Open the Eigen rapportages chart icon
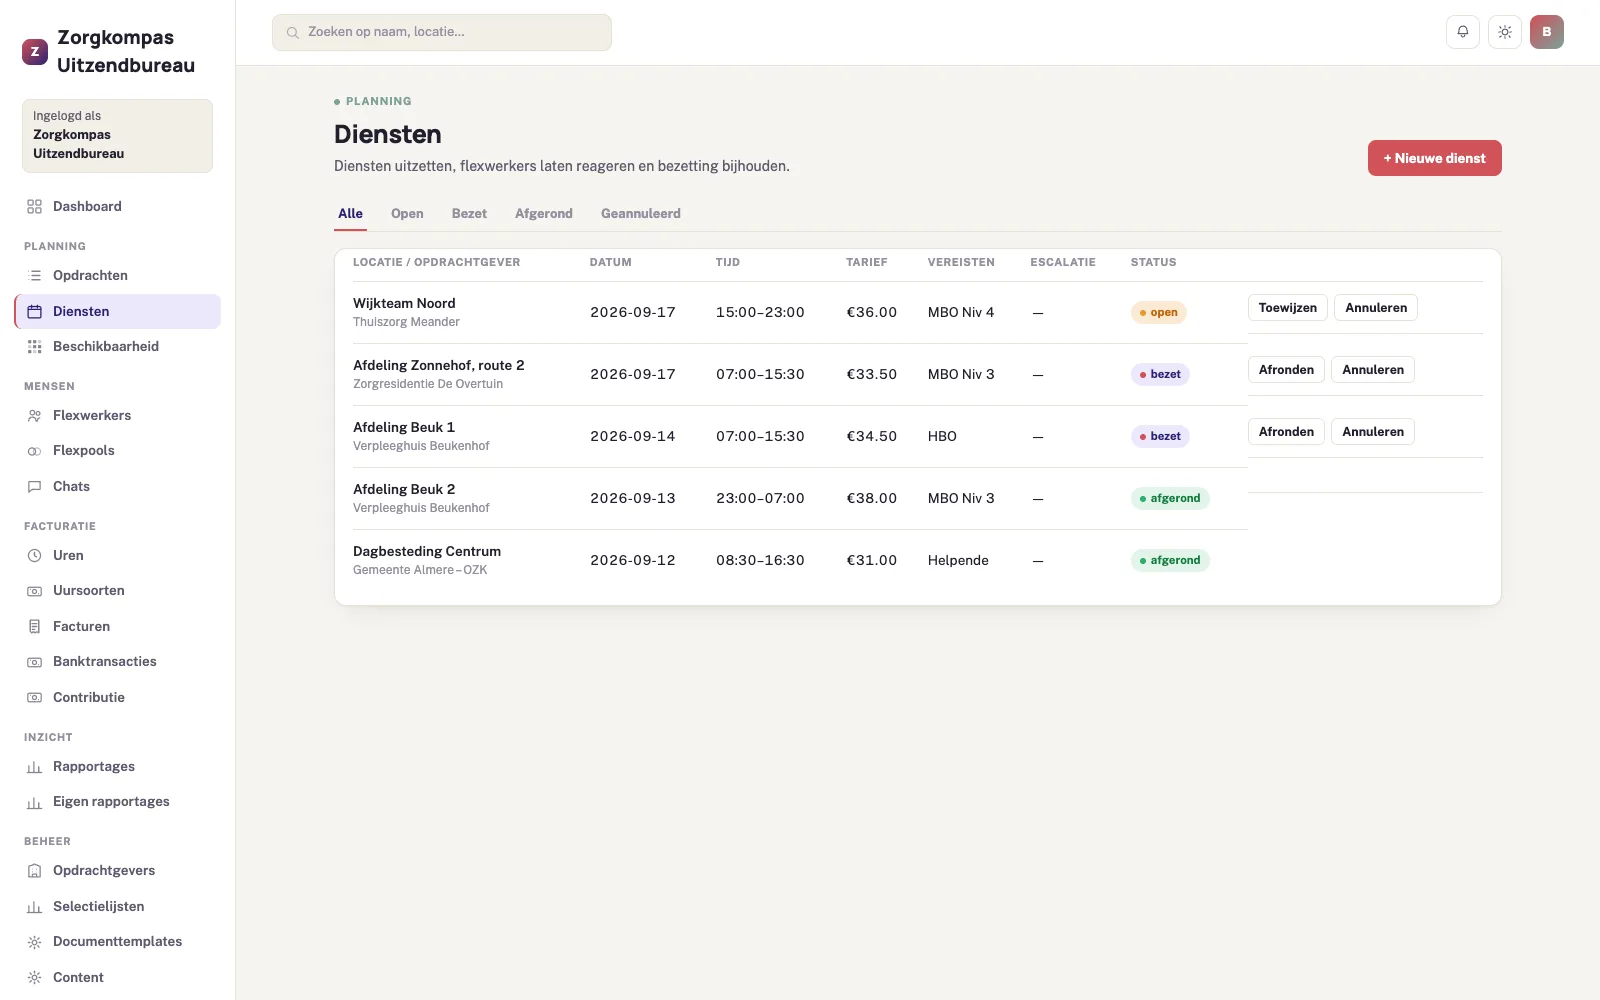 click(34, 802)
